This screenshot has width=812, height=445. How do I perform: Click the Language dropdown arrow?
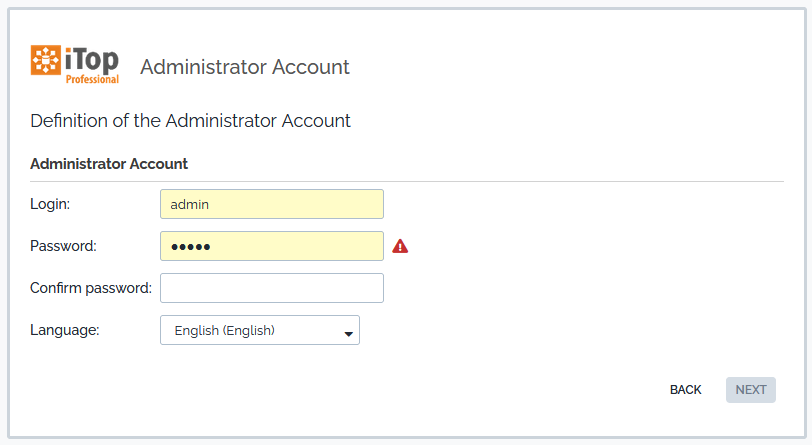pyautogui.click(x=349, y=333)
